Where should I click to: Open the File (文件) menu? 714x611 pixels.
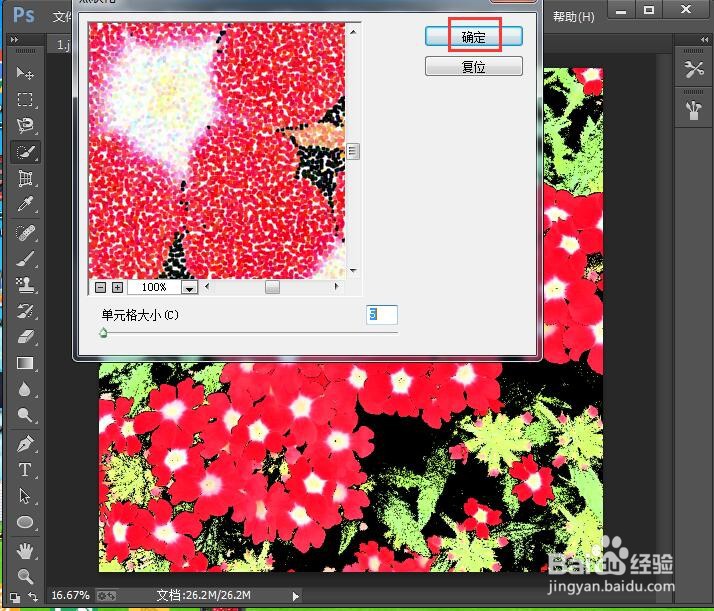[x=62, y=17]
